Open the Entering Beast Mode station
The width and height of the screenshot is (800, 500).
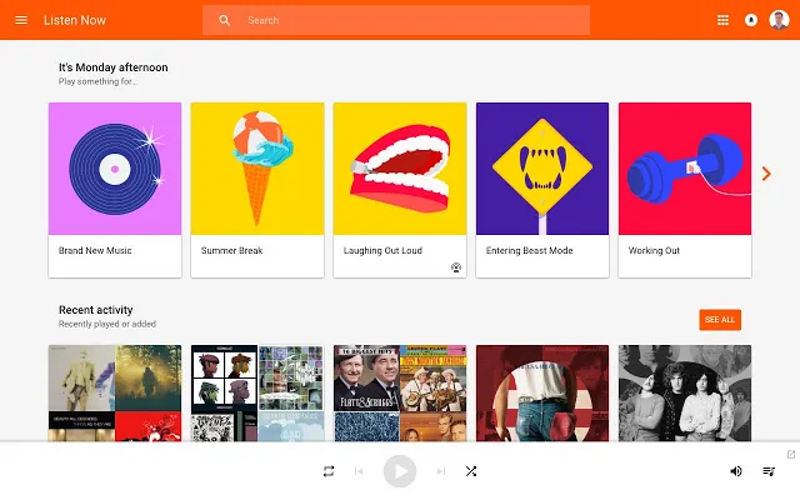542,189
